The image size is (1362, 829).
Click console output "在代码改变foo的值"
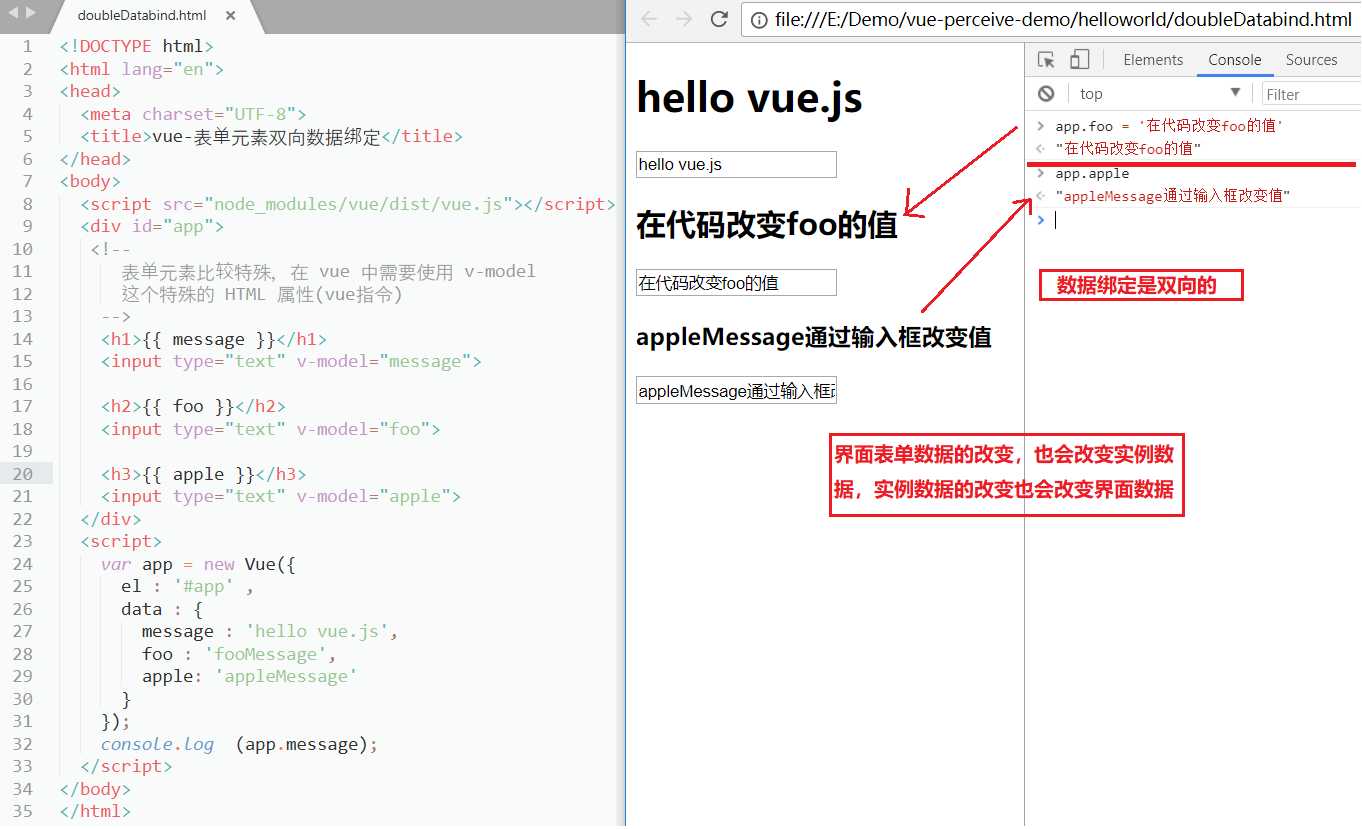[x=1128, y=148]
